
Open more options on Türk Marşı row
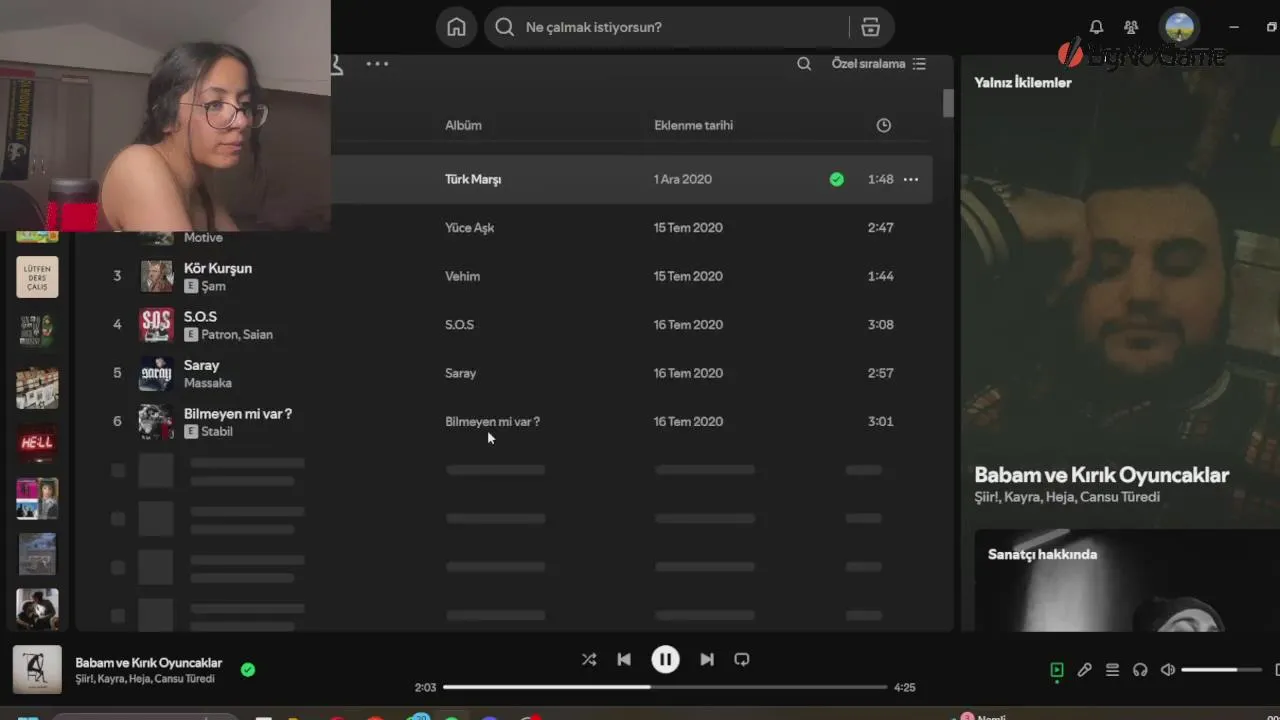pos(910,179)
